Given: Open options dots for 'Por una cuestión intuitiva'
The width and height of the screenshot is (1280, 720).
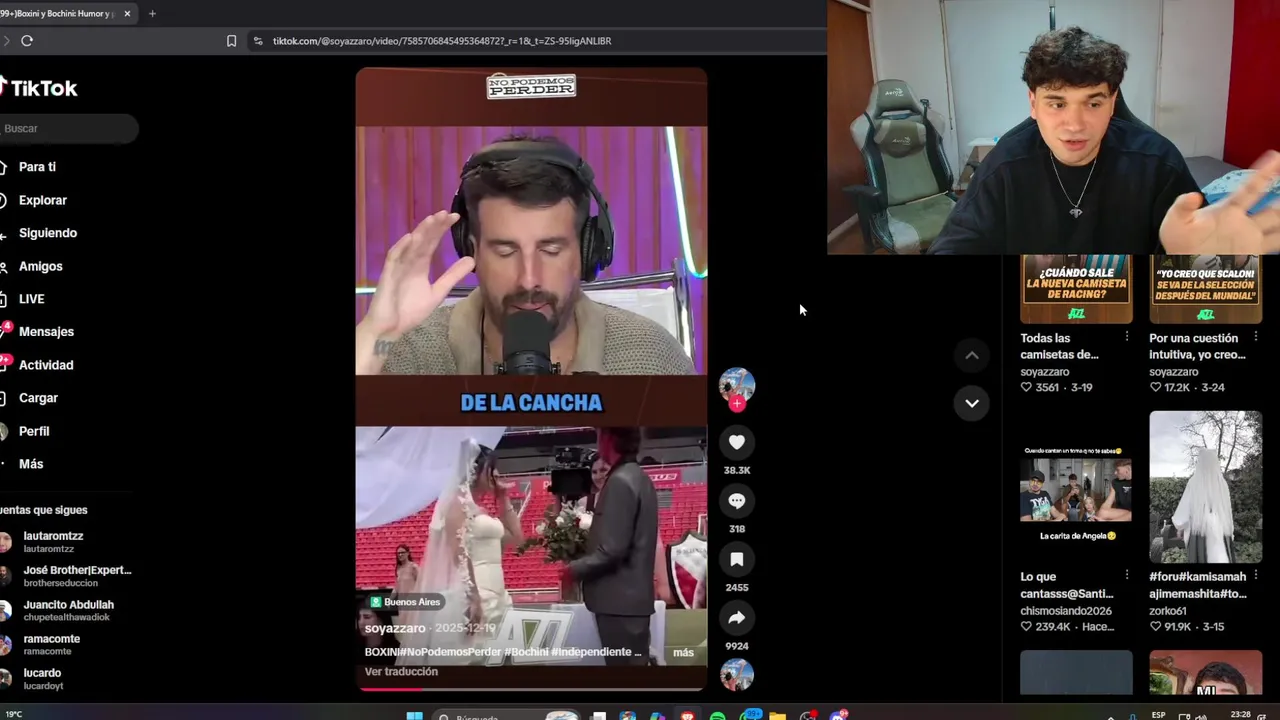Looking at the screenshot, I should click(1256, 338).
